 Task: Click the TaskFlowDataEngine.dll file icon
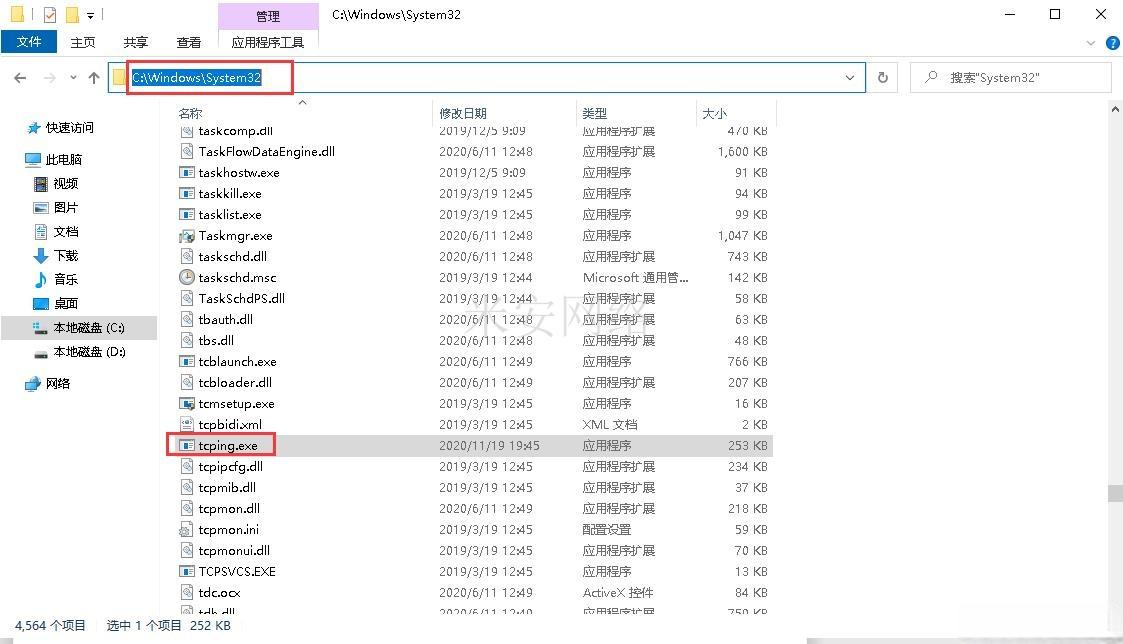186,151
